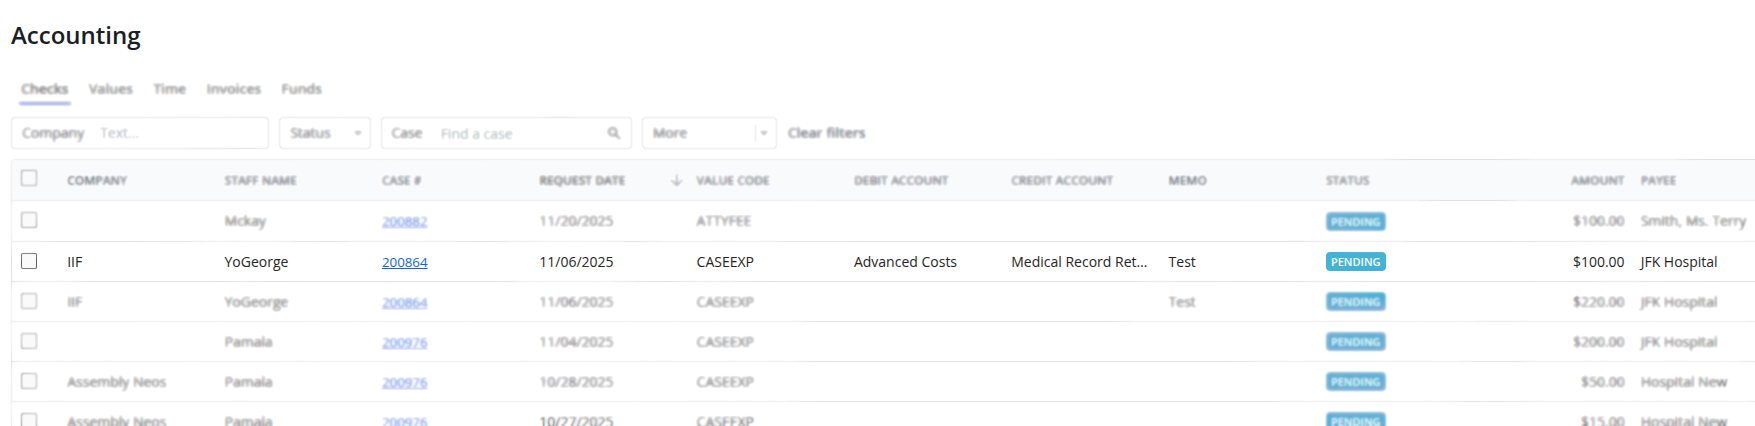Select the checkbox for the $100.00 JFK Hospital row
Viewport: 1755px width, 426px height.
click(x=29, y=261)
